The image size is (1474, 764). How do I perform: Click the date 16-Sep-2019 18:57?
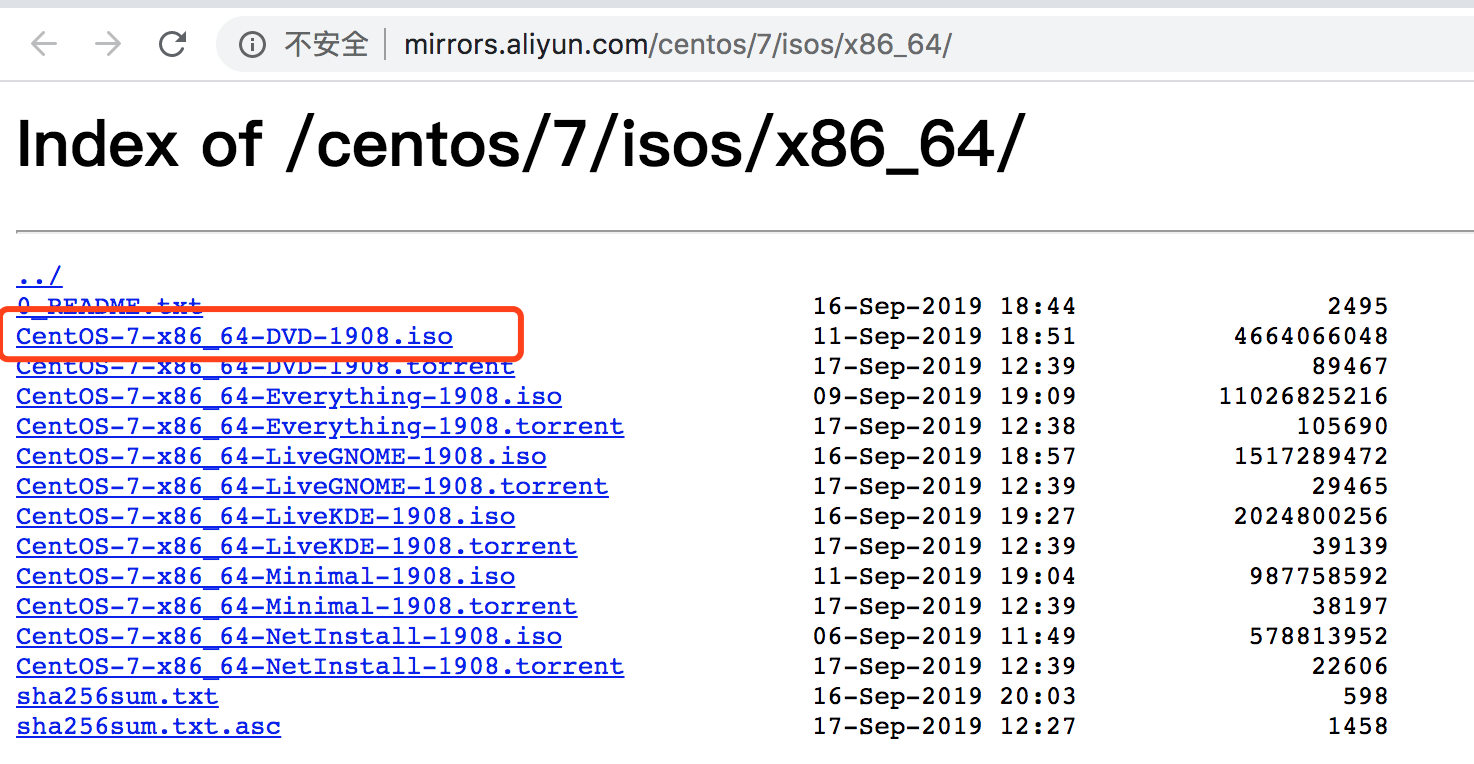point(944,456)
